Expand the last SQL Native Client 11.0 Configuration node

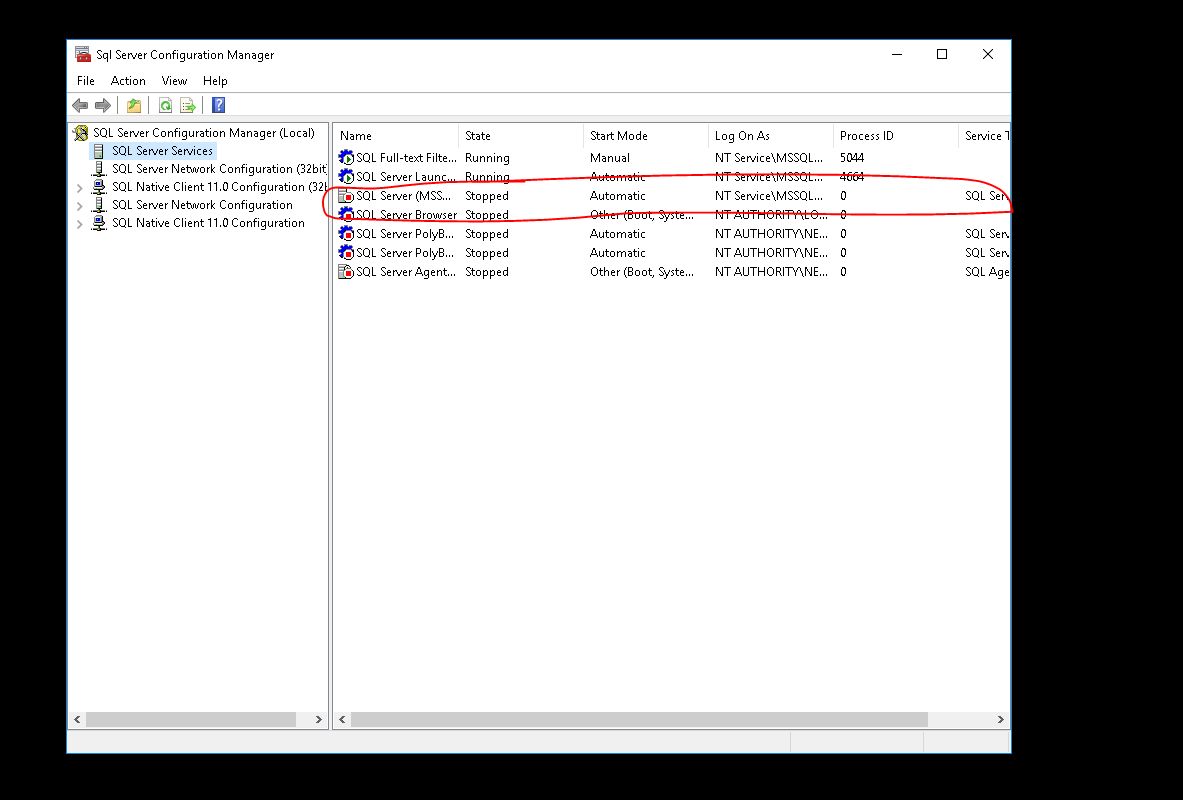tap(80, 223)
